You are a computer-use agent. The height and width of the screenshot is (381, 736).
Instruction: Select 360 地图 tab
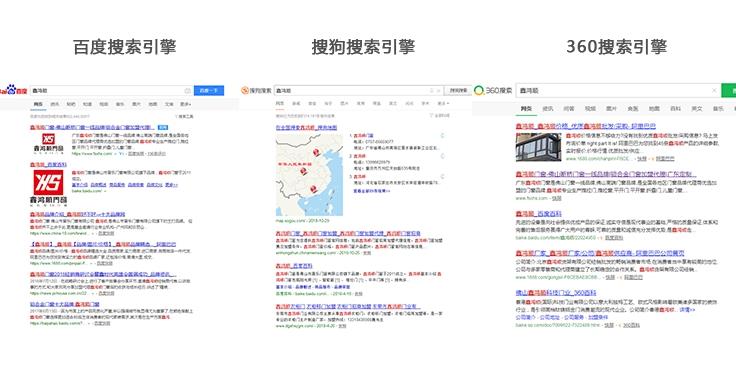pos(654,108)
